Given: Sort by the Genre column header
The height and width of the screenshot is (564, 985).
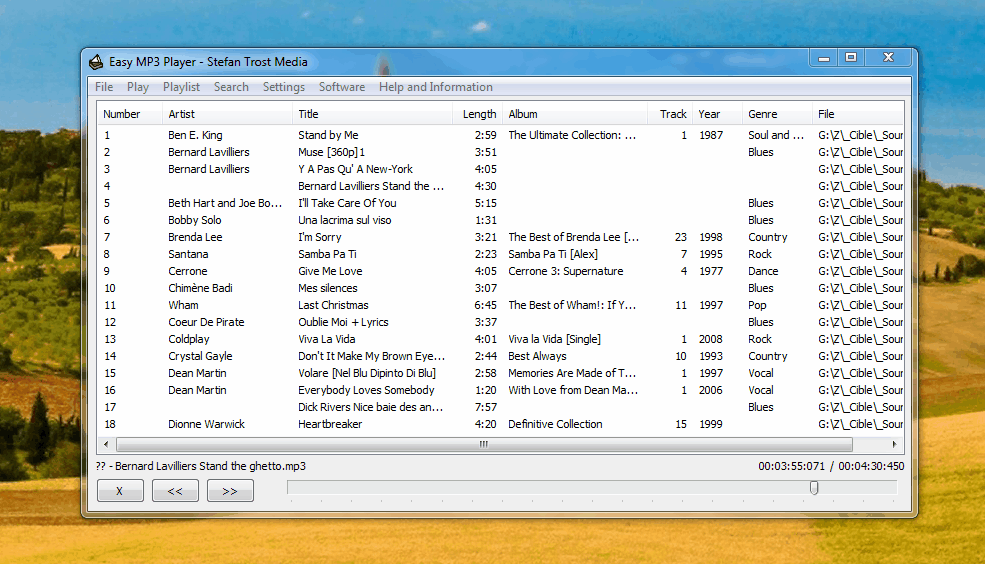Looking at the screenshot, I should 776,114.
